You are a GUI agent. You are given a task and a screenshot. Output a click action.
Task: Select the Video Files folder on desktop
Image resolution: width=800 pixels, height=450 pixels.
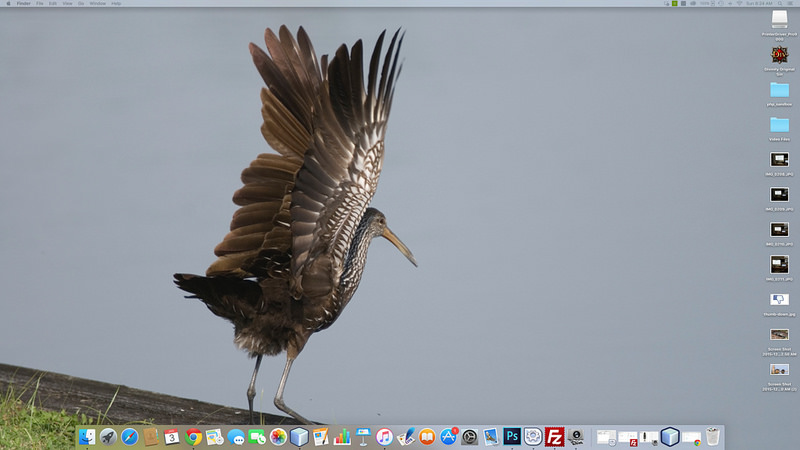pos(779,124)
